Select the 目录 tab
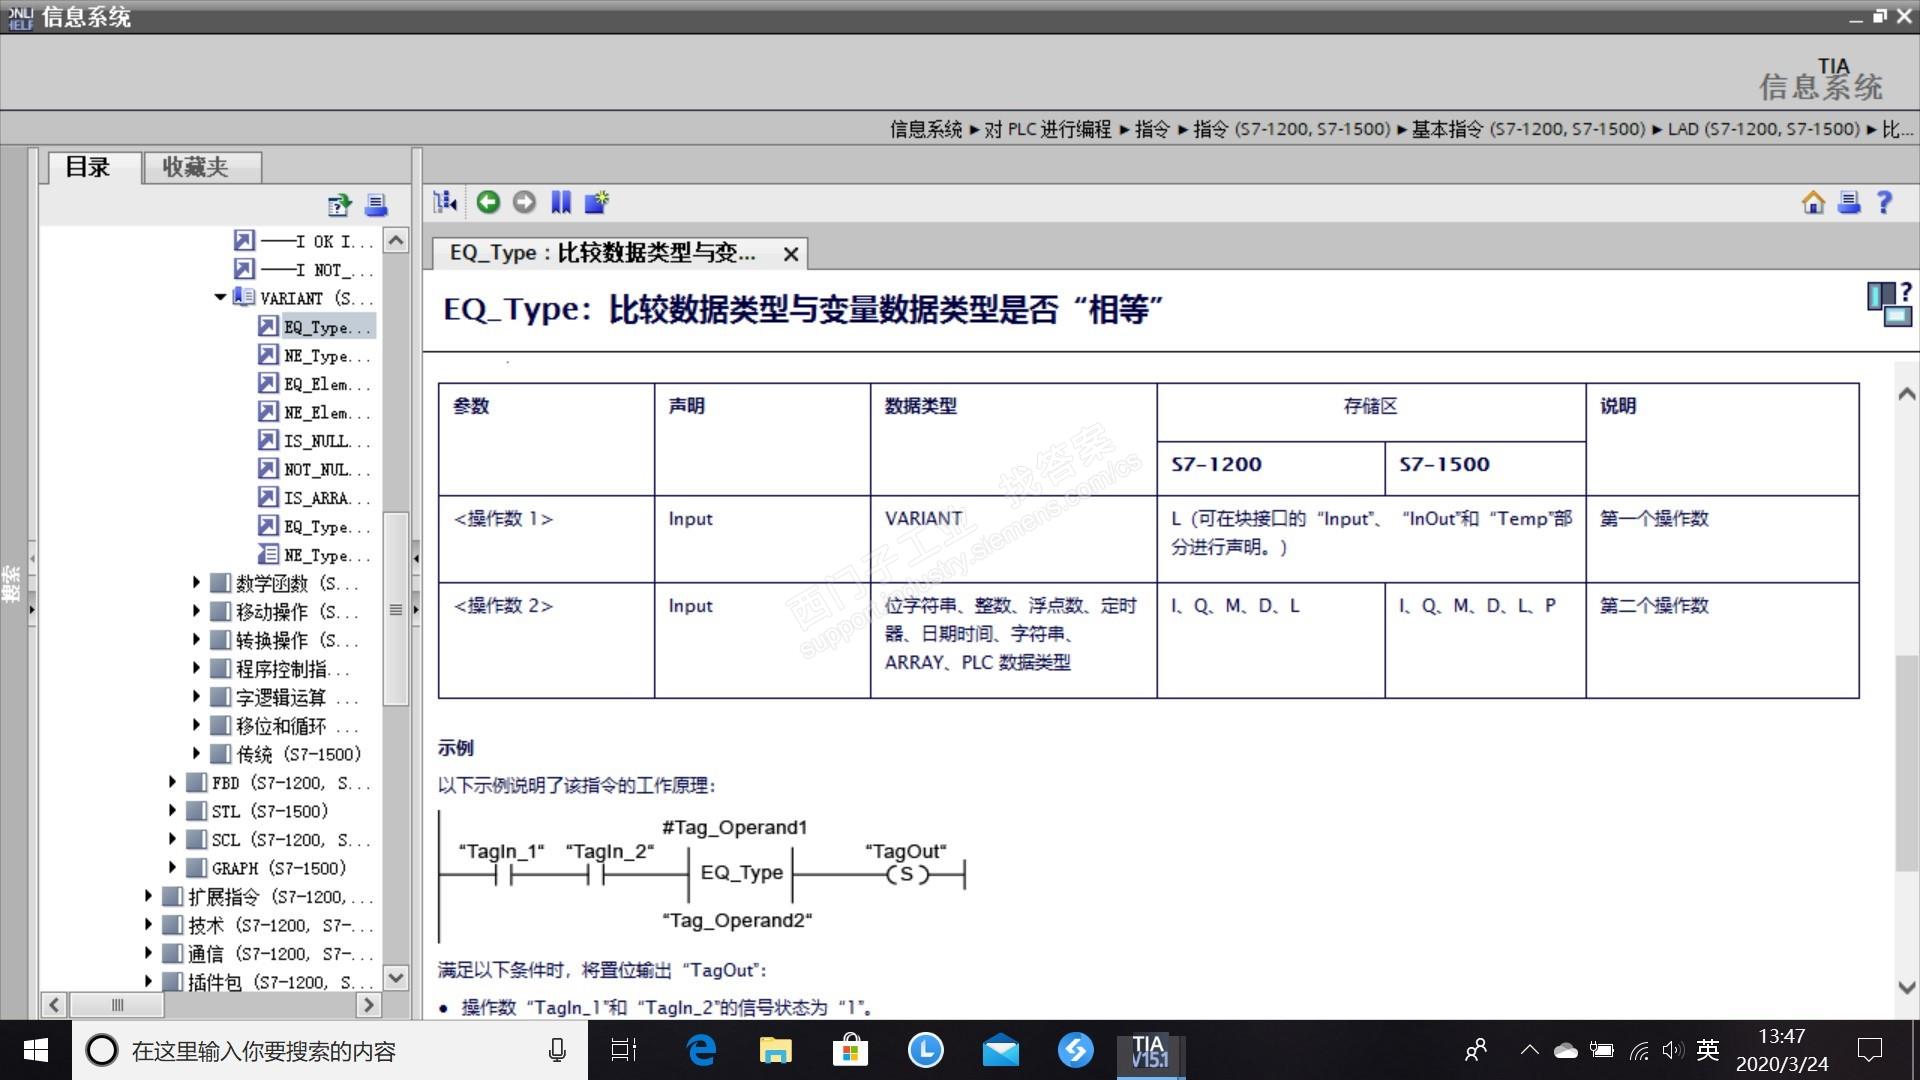 [x=88, y=167]
